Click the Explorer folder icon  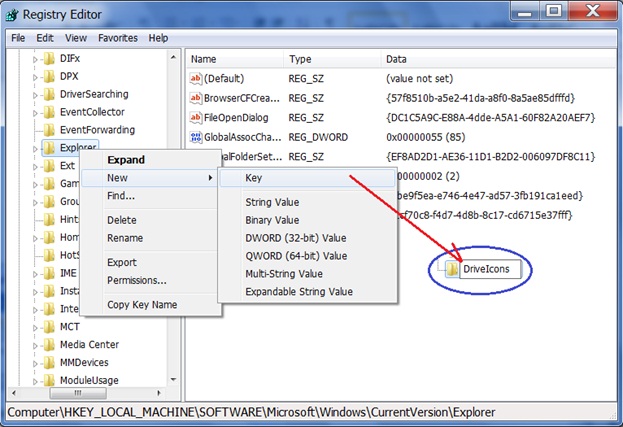[x=49, y=148]
